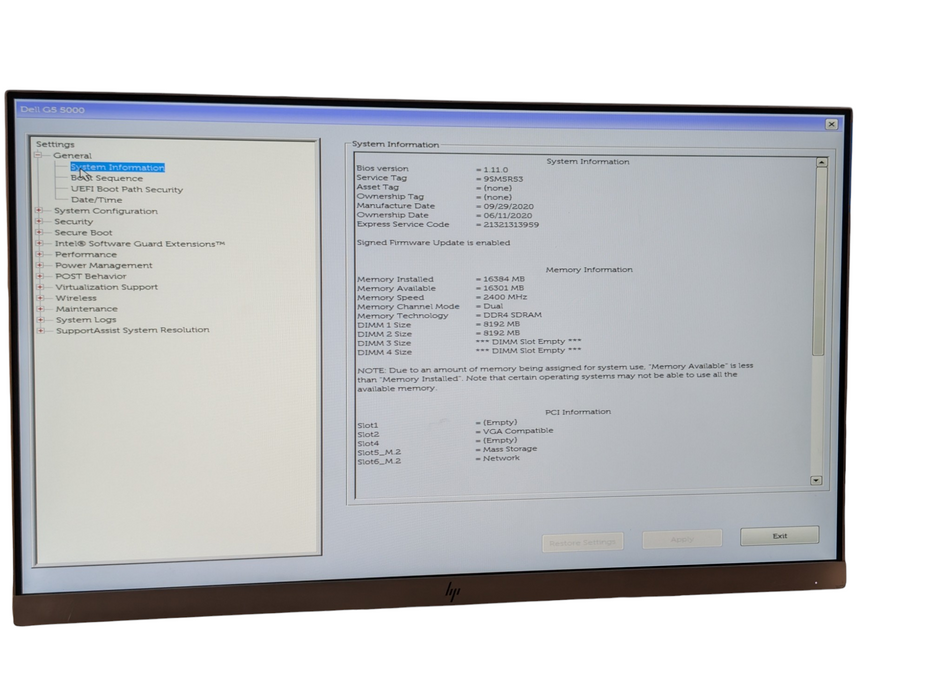Image resolution: width=930 pixels, height=700 pixels.
Task: Click Memory Channel Mode value Dual
Action: point(493,306)
